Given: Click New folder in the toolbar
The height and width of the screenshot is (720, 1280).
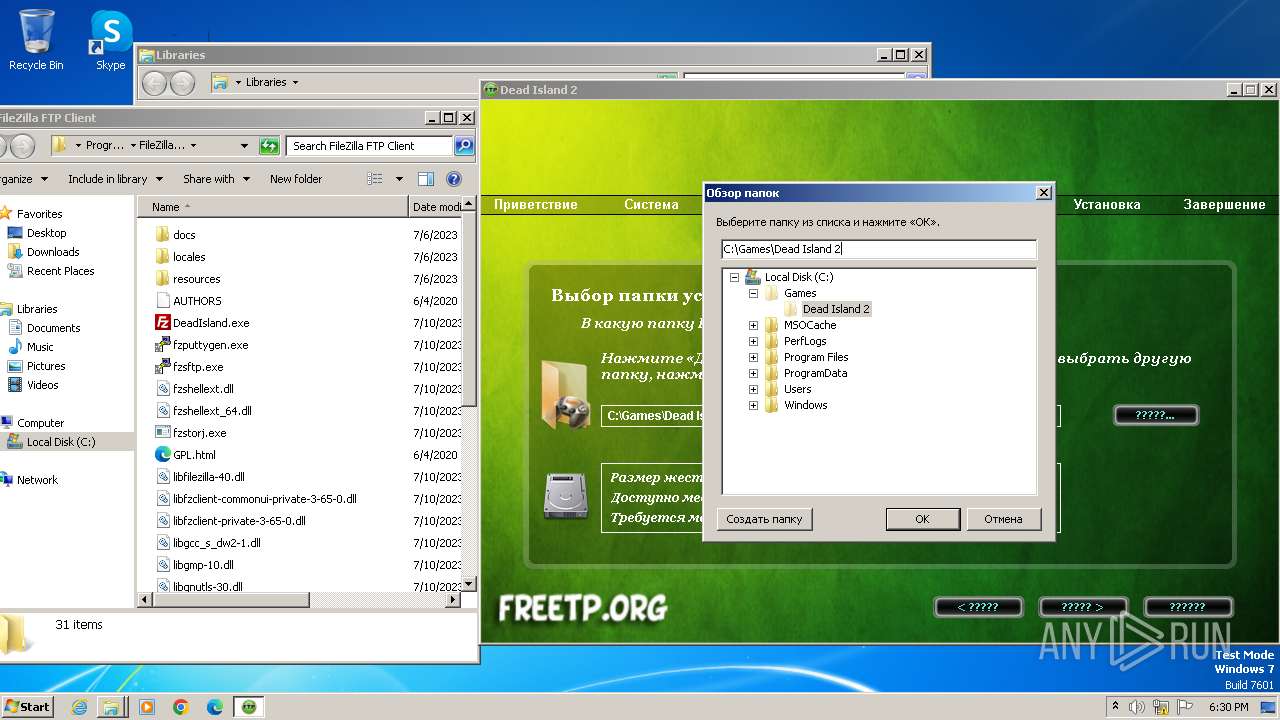Looking at the screenshot, I should pyautogui.click(x=296, y=179).
